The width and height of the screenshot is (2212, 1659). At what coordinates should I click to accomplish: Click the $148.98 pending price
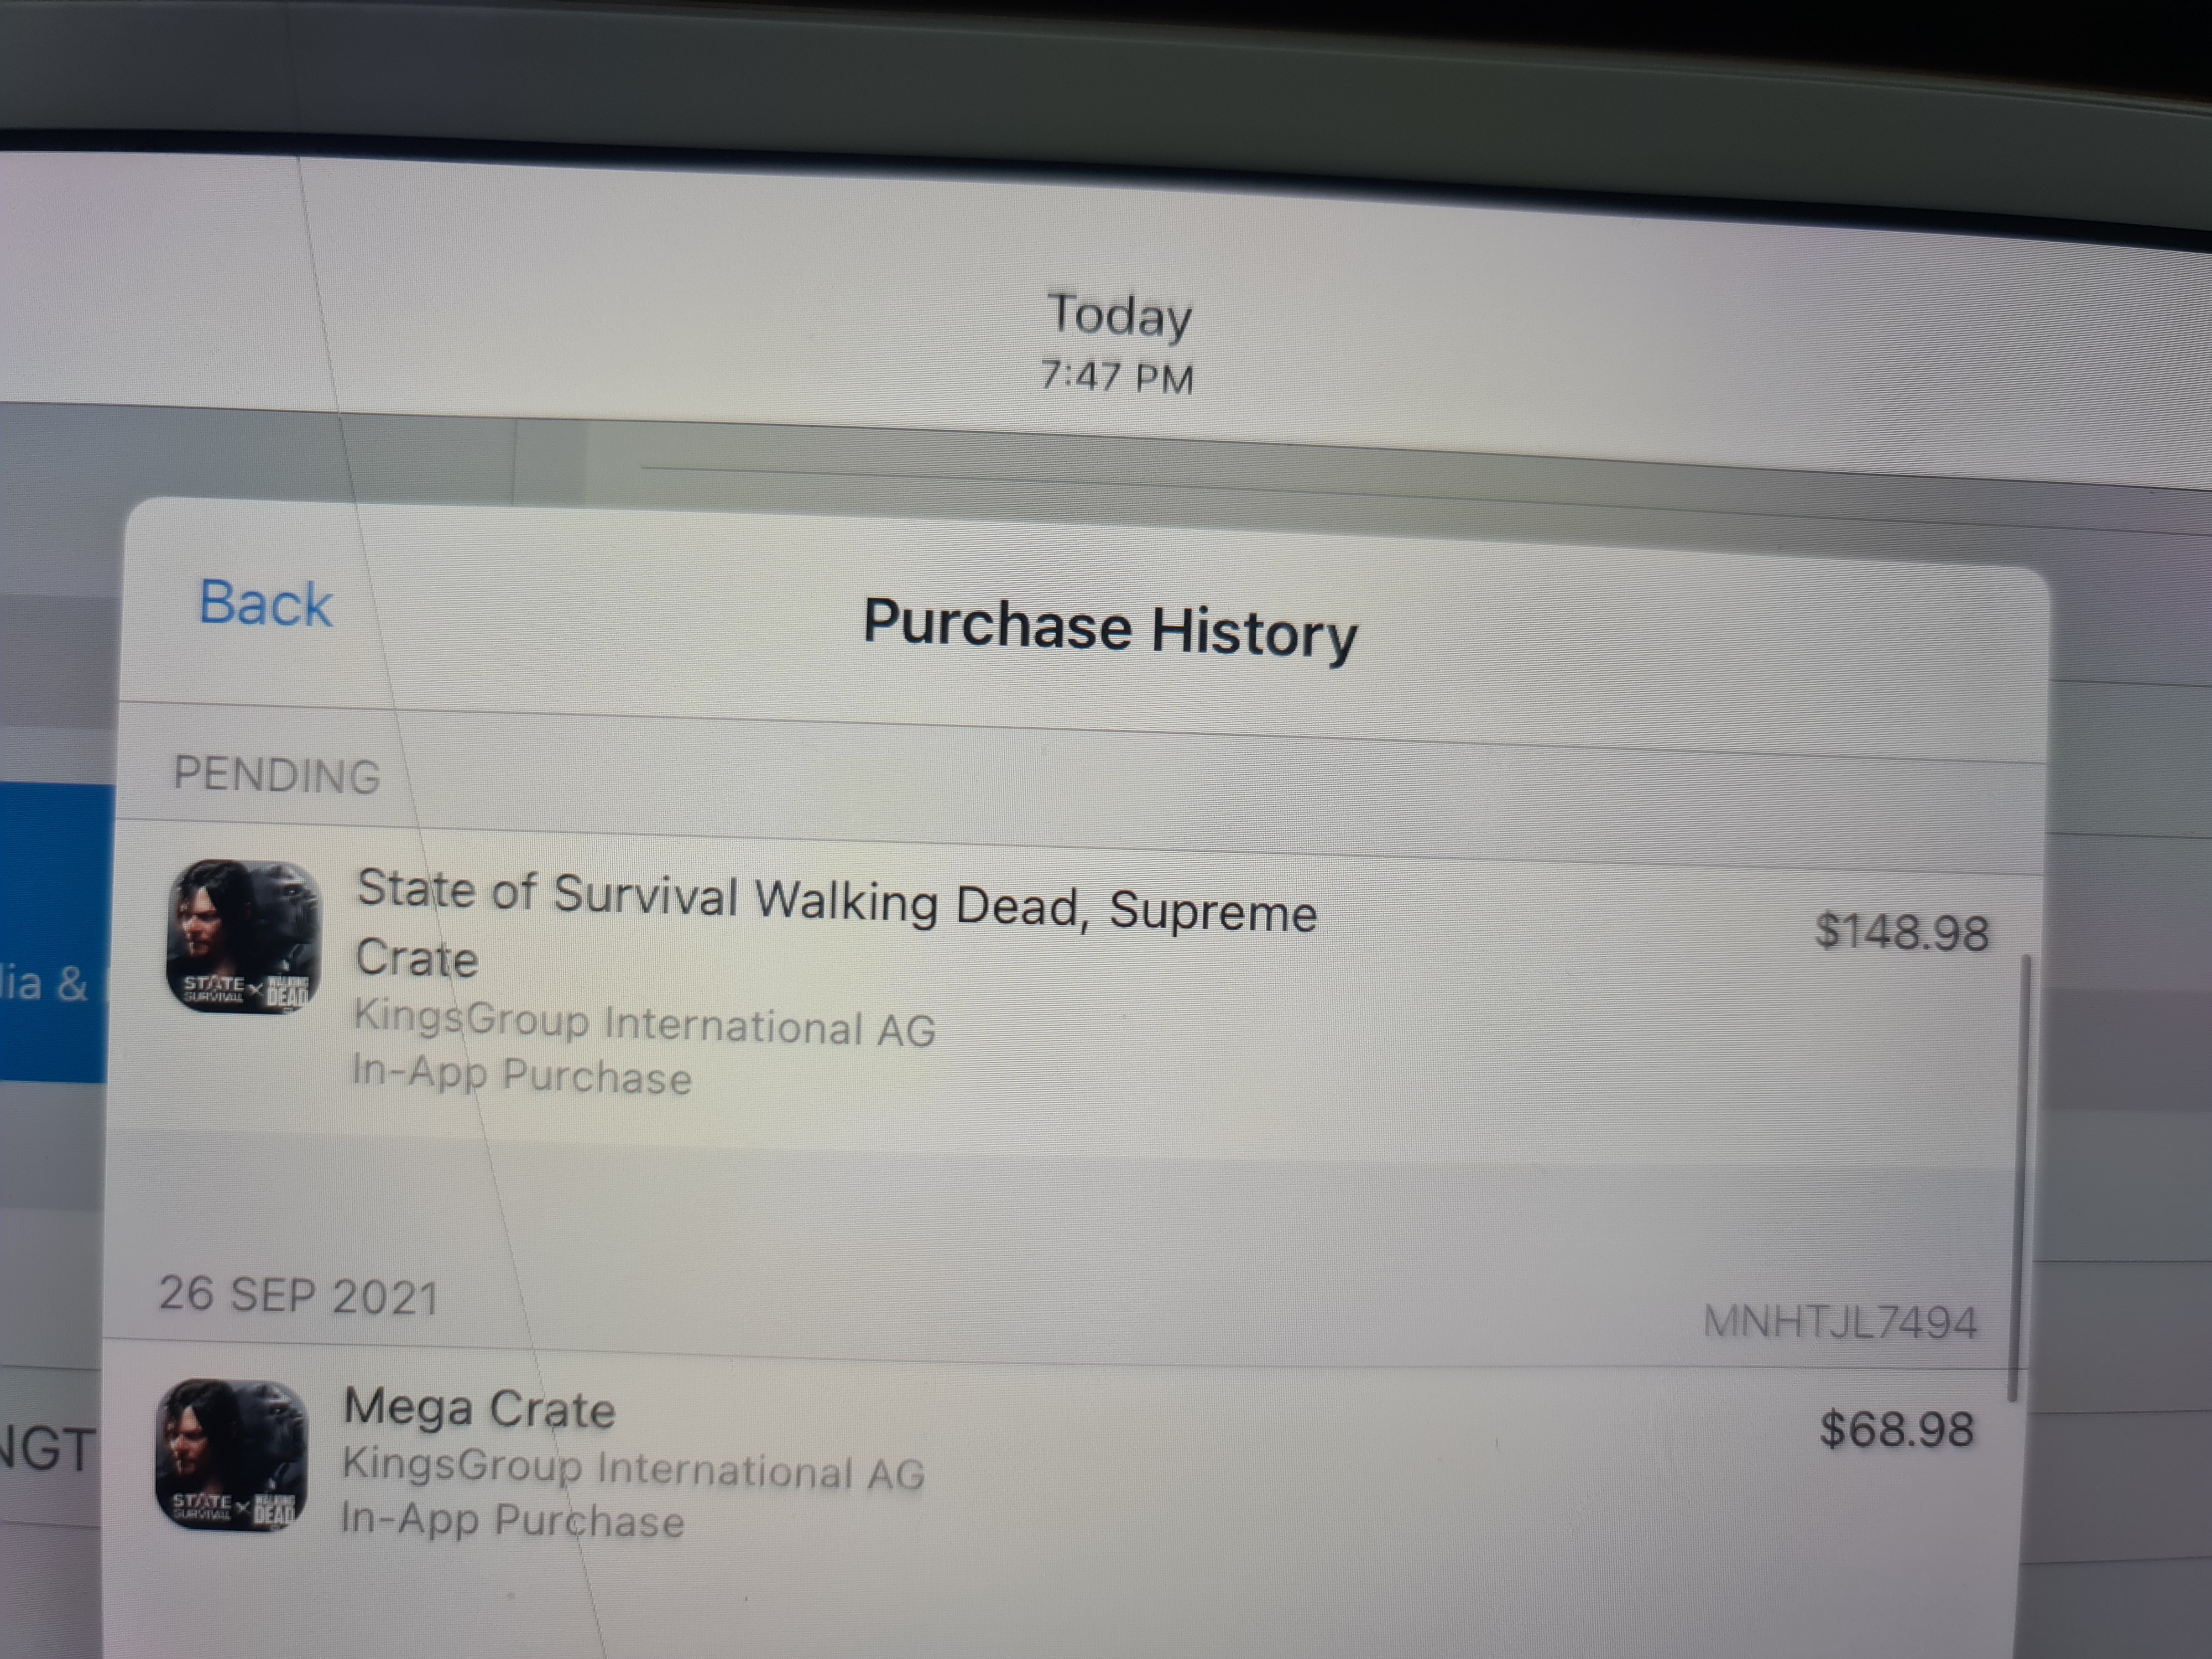click(x=1901, y=932)
